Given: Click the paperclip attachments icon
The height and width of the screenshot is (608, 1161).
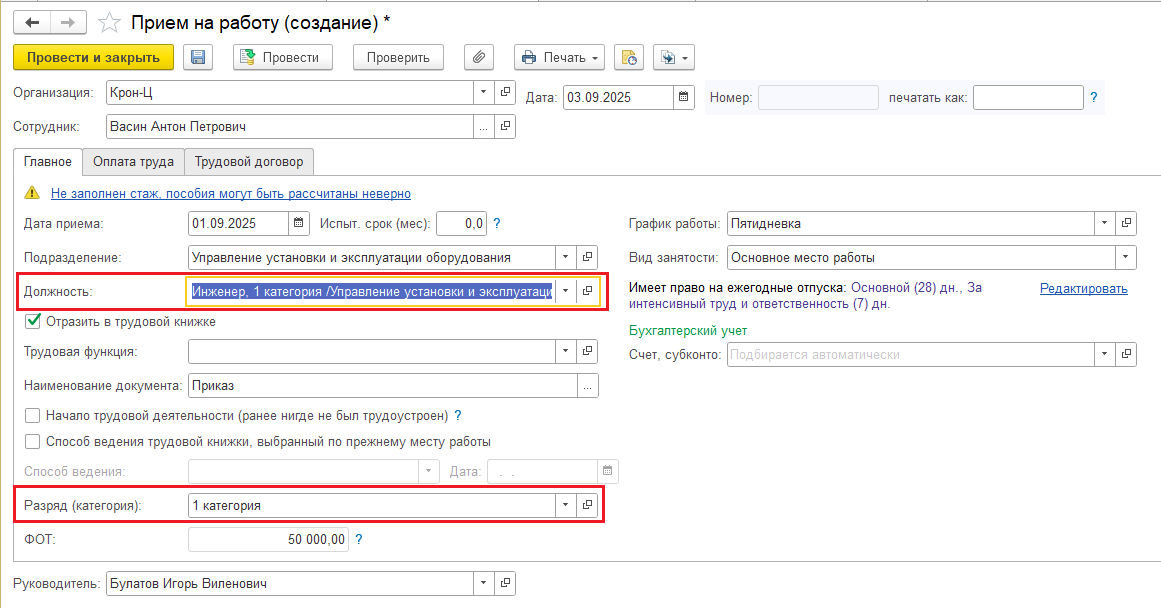Looking at the screenshot, I should pyautogui.click(x=479, y=57).
